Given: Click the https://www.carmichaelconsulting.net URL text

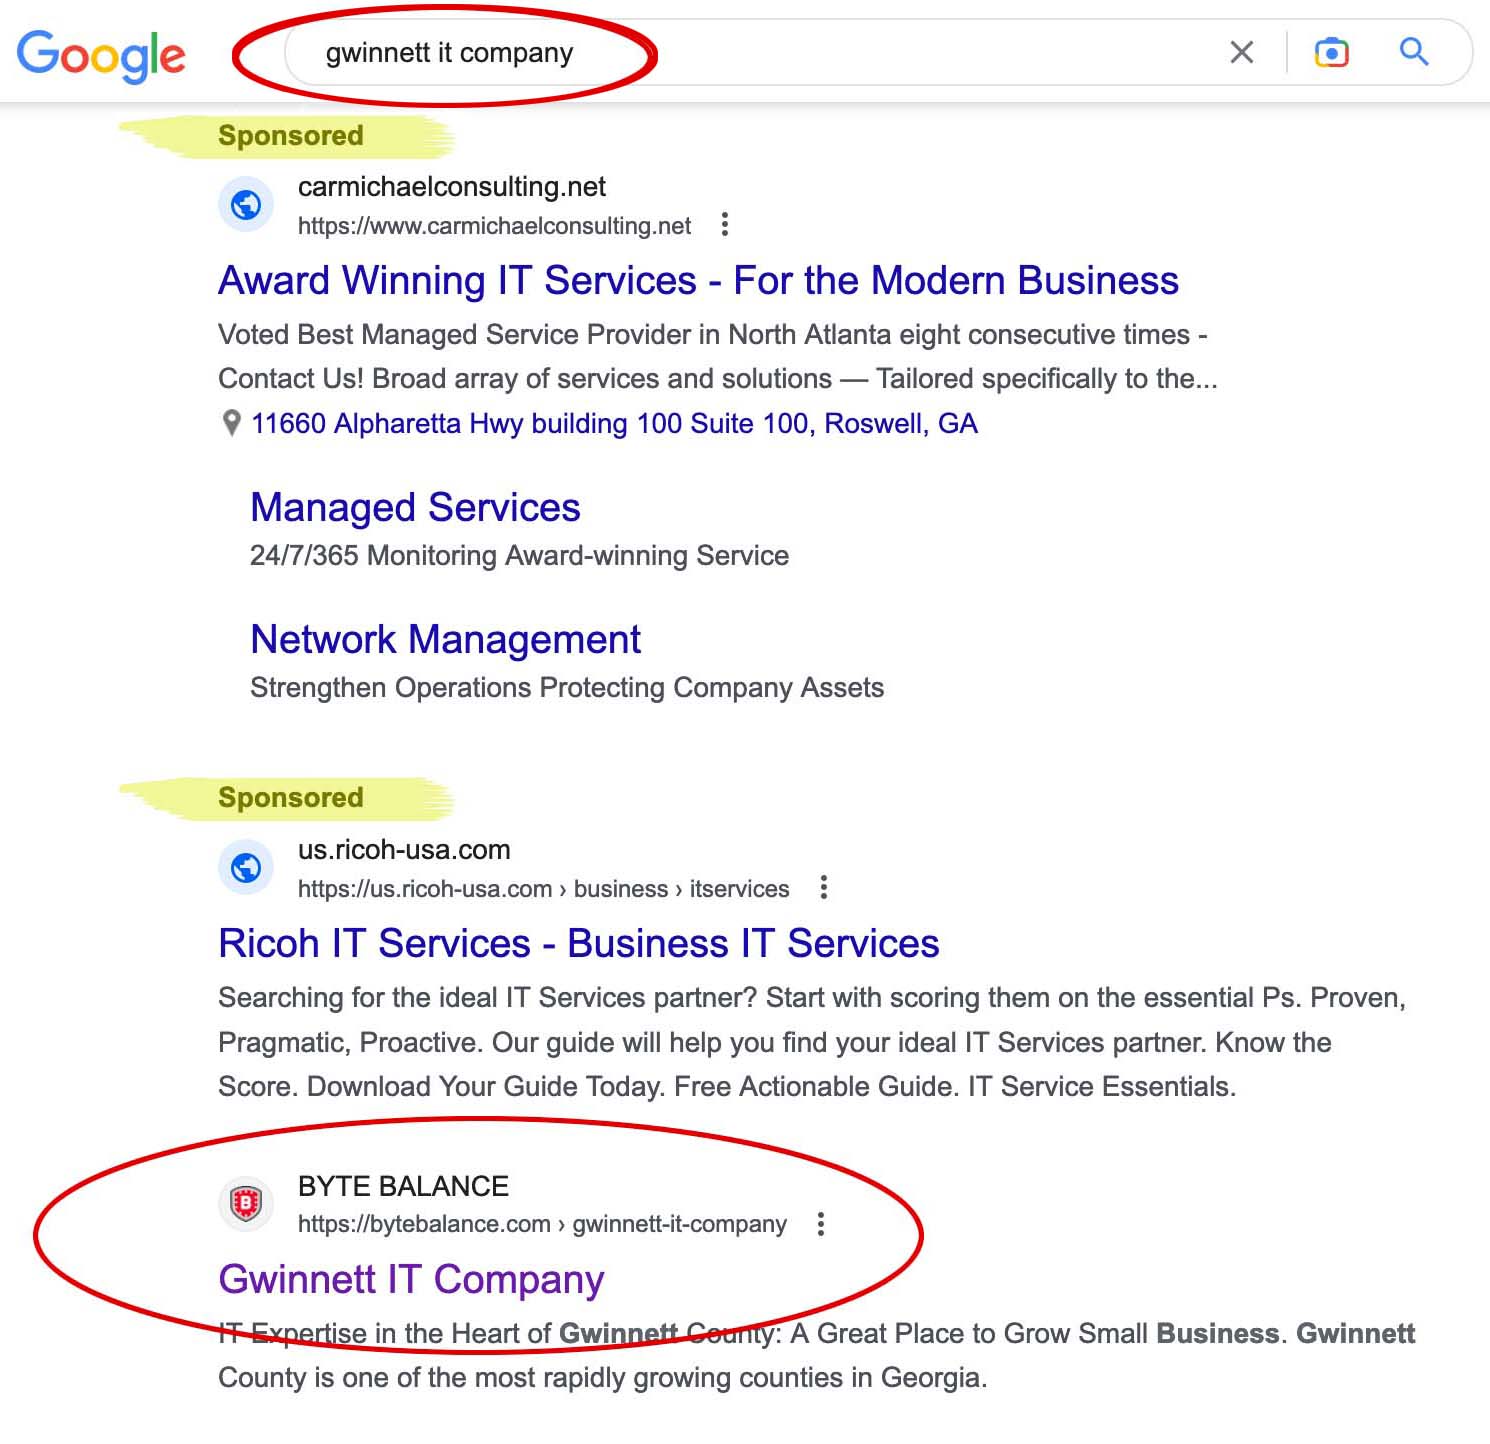Looking at the screenshot, I should coord(494,226).
